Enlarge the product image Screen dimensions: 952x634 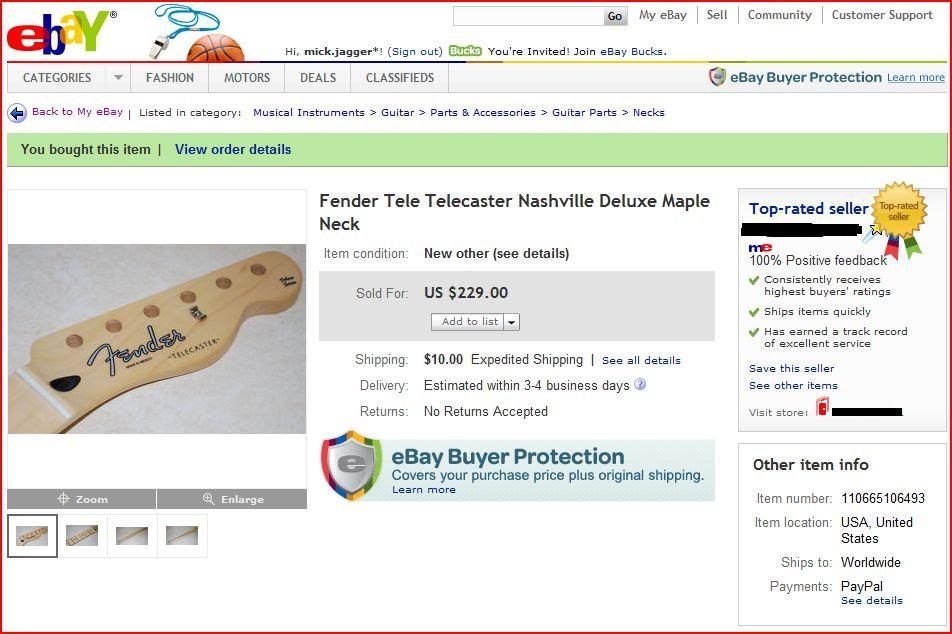click(x=232, y=499)
